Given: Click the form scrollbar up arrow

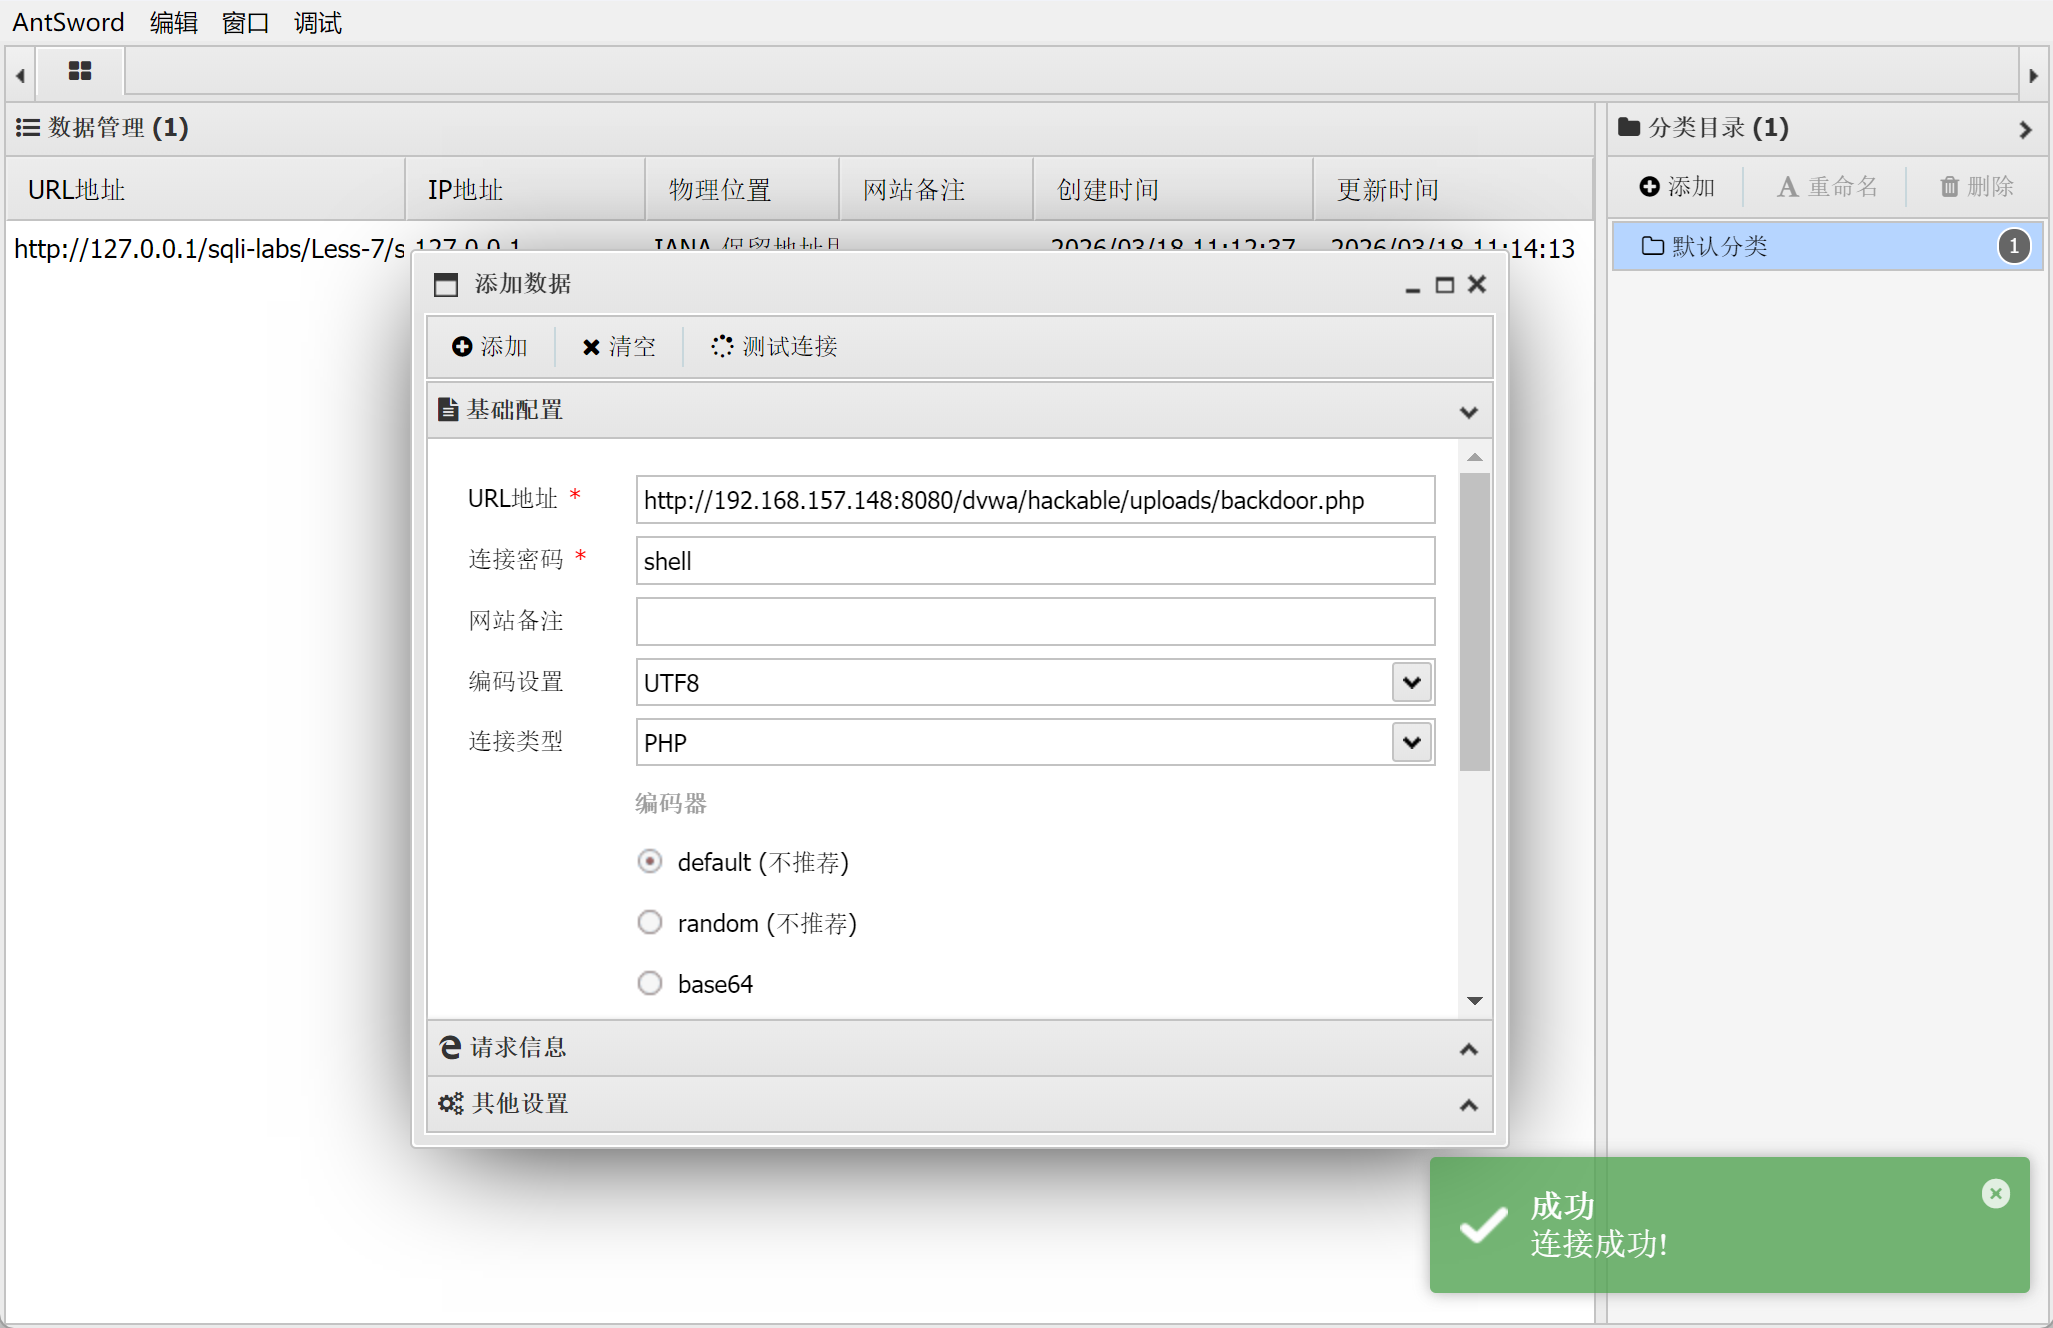Looking at the screenshot, I should click(x=1474, y=457).
